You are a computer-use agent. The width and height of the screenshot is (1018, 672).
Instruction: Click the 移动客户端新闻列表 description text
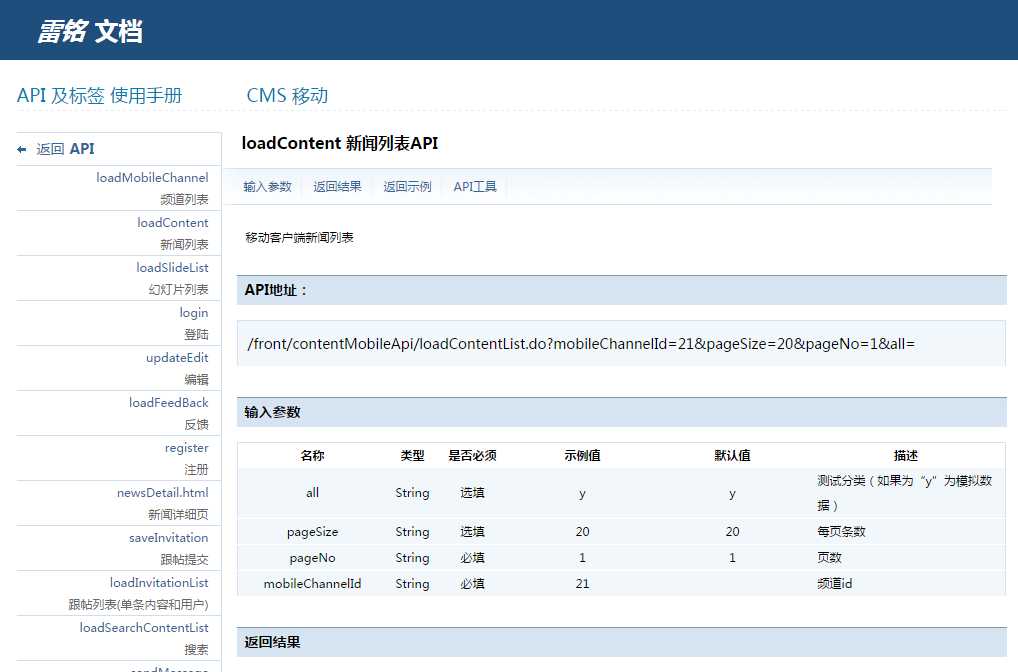pos(299,238)
